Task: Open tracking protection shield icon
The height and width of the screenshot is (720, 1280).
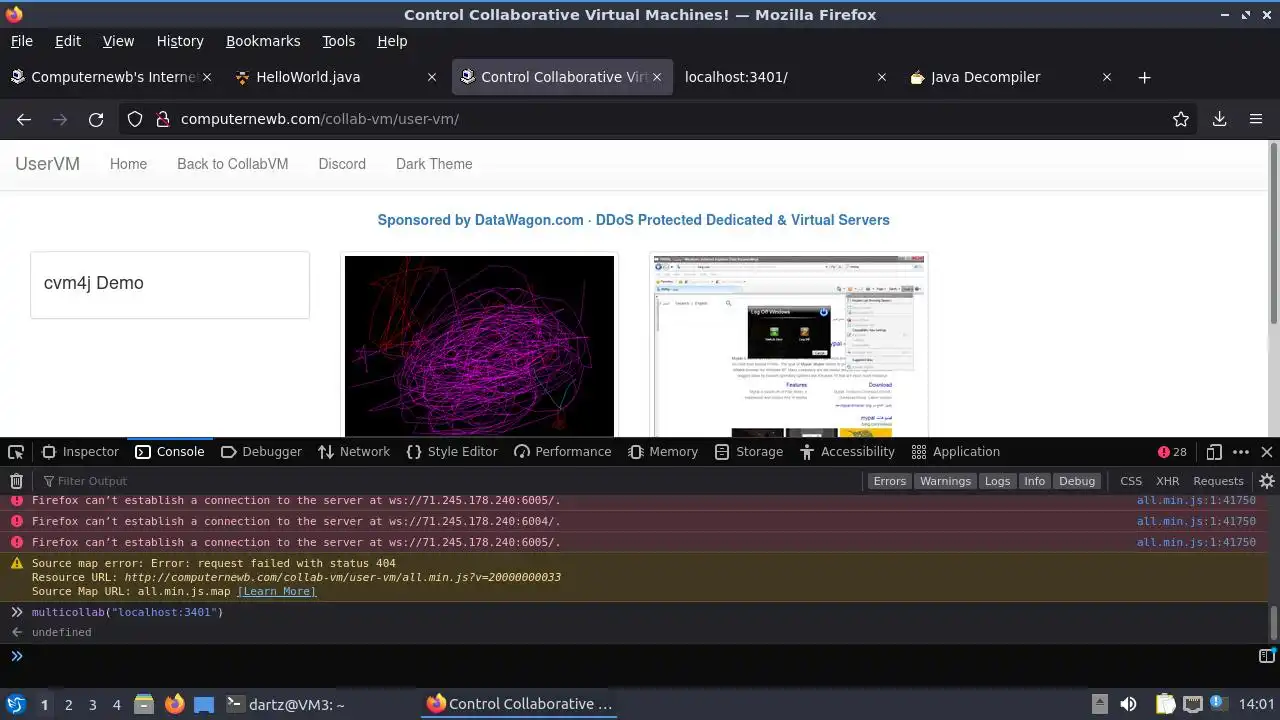Action: click(135, 119)
